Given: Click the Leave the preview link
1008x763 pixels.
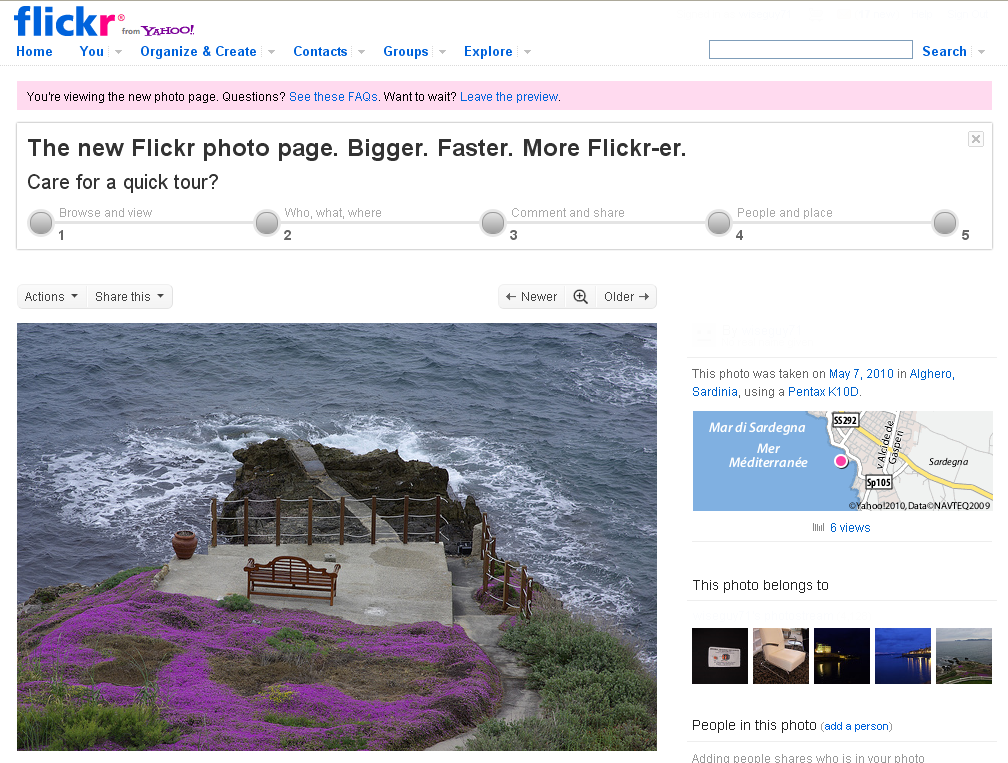Looking at the screenshot, I should tap(509, 96).
